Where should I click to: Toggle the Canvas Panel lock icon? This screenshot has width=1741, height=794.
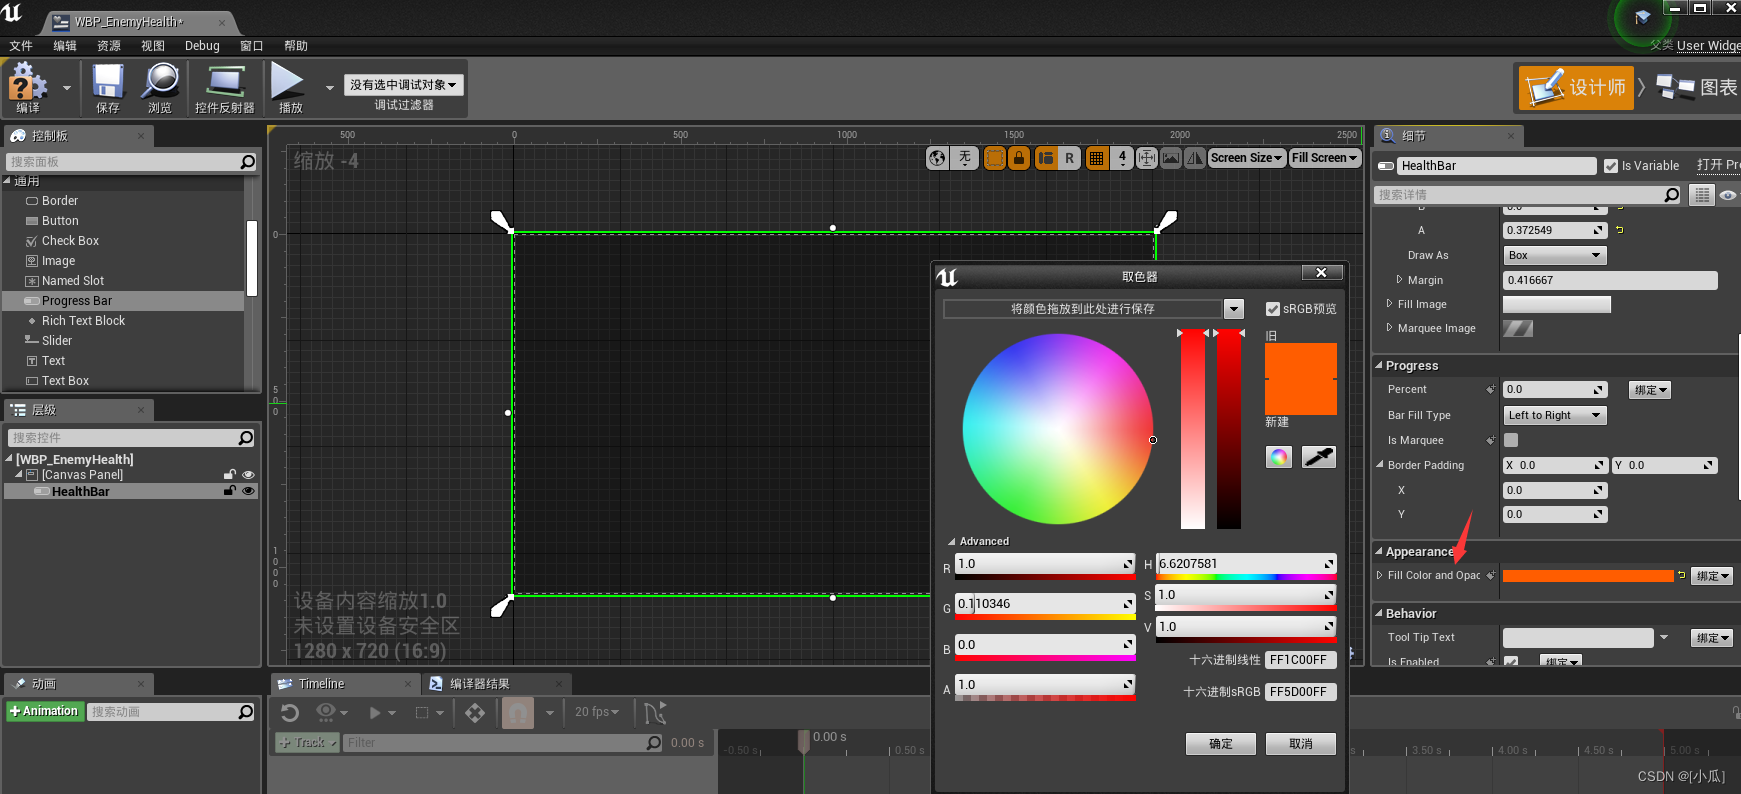(230, 475)
